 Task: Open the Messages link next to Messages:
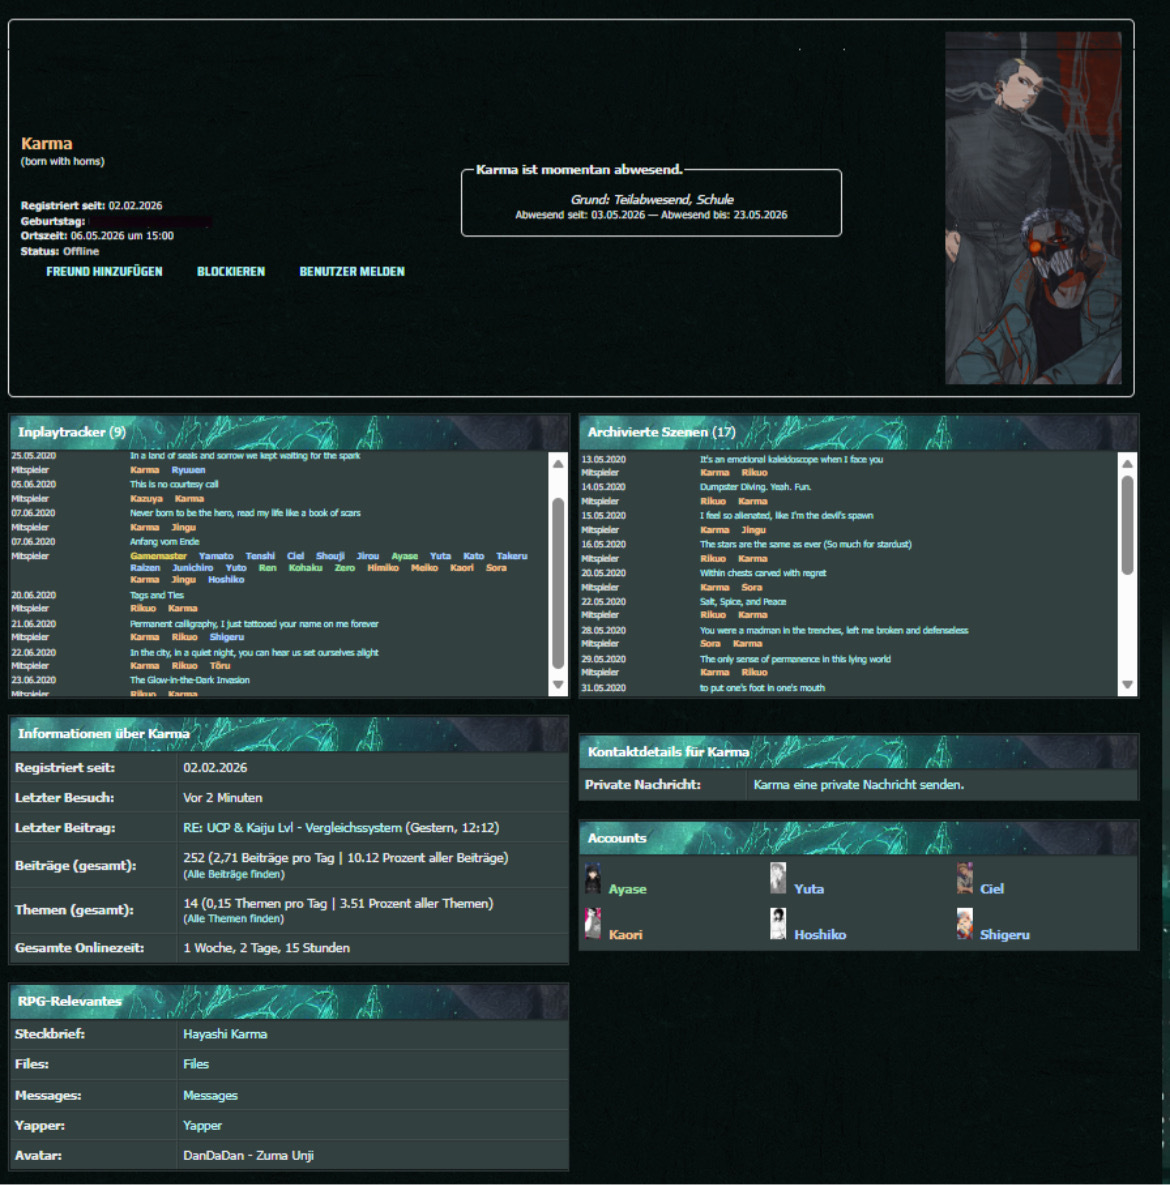210,1096
